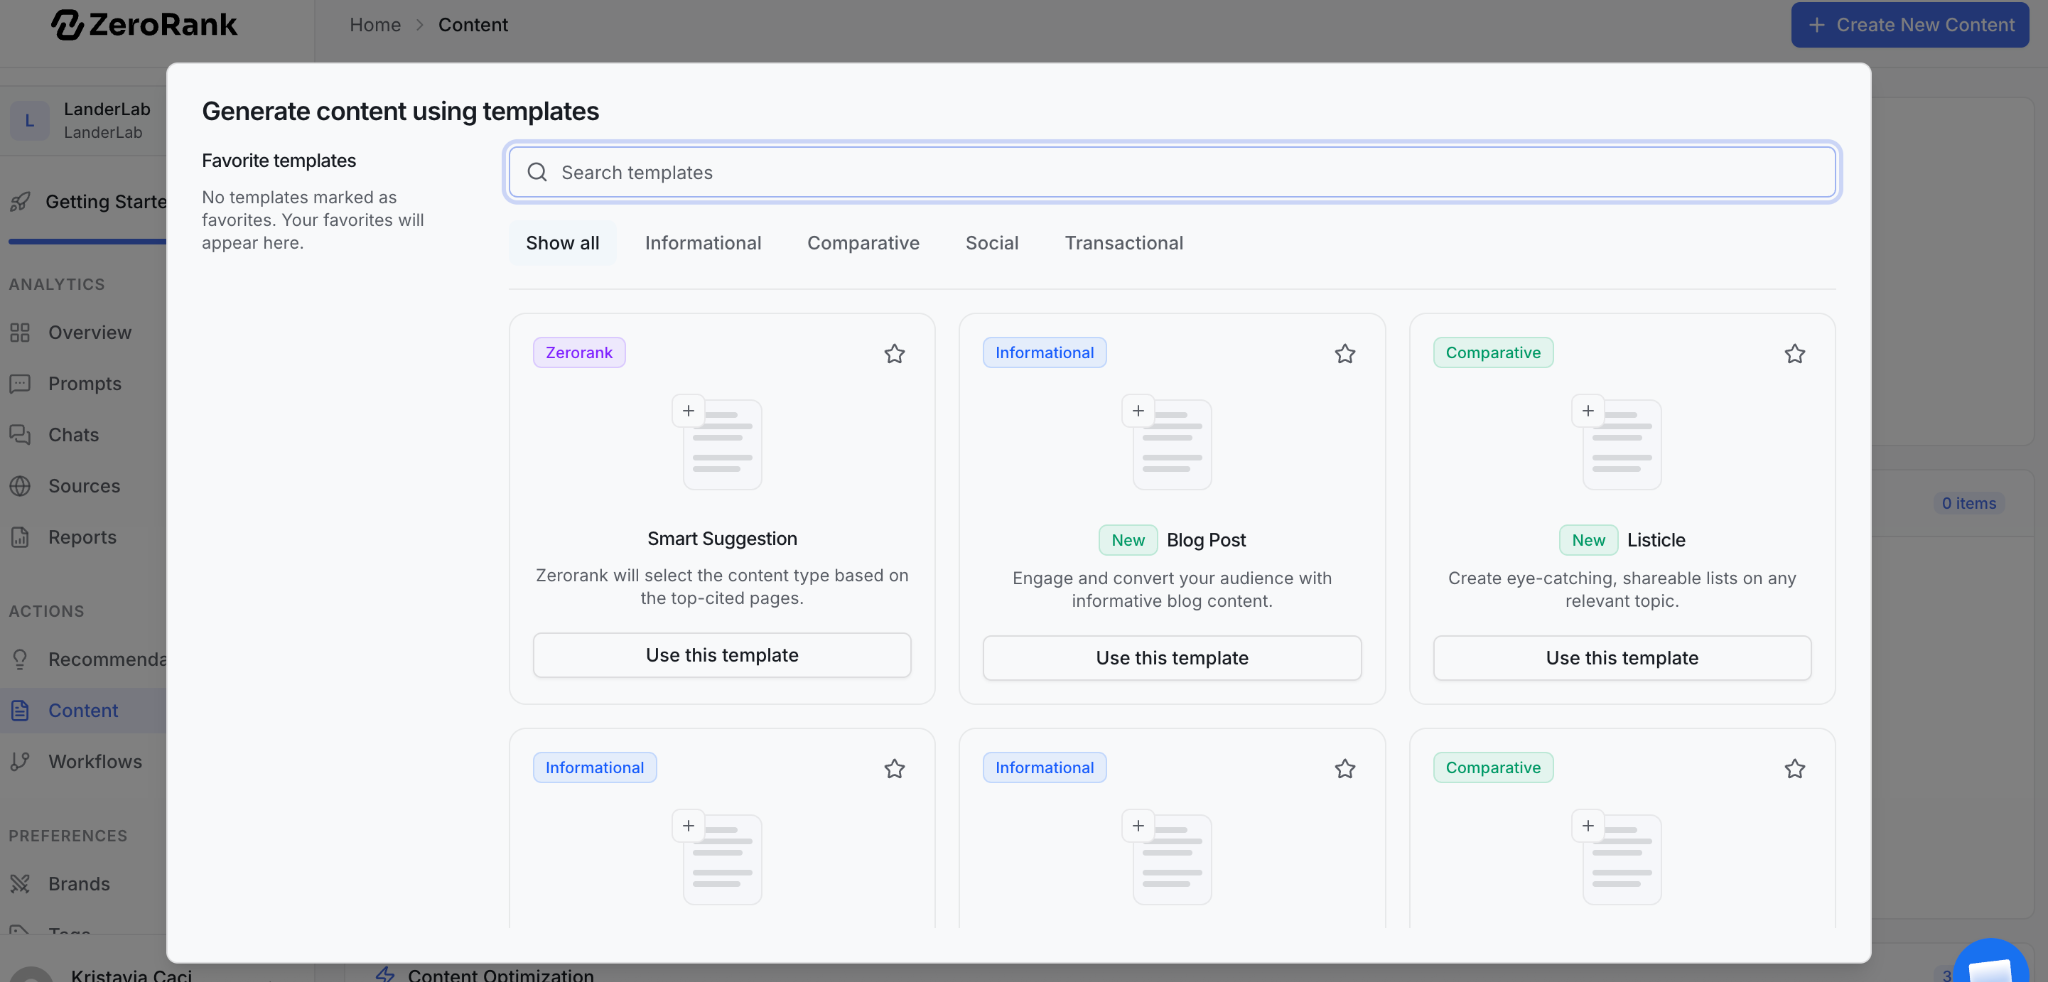Screen dimensions: 2048x982
Task: Click the Sources globe icon
Action: coord(20,486)
